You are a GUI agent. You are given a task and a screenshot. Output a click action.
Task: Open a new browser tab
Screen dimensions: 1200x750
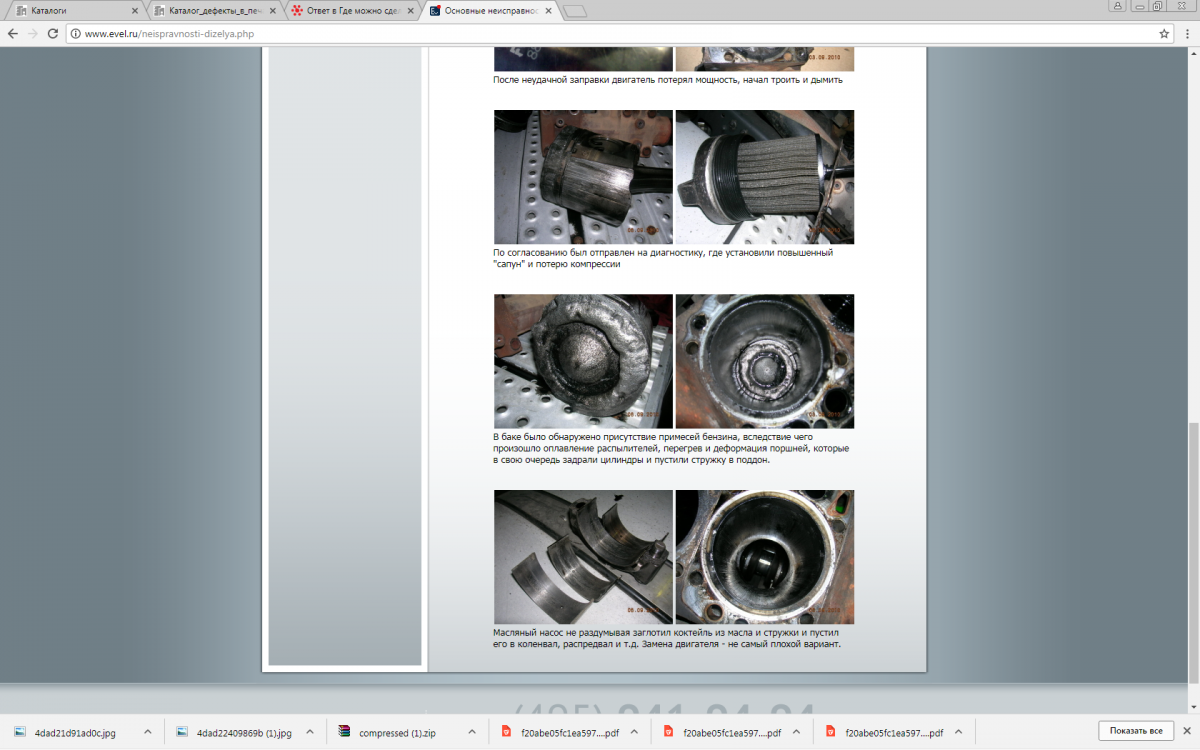click(575, 11)
